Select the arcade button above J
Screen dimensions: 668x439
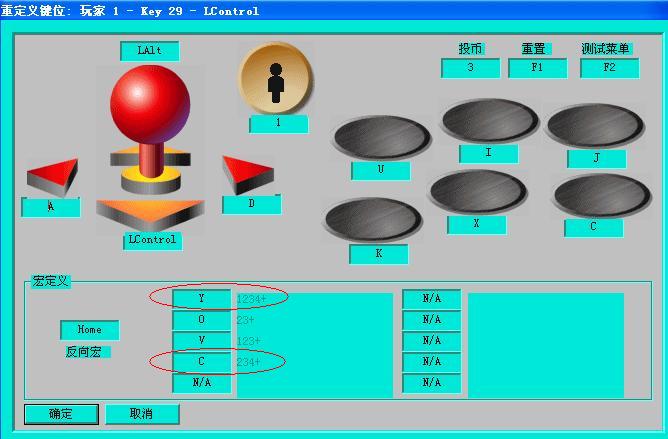[595, 126]
